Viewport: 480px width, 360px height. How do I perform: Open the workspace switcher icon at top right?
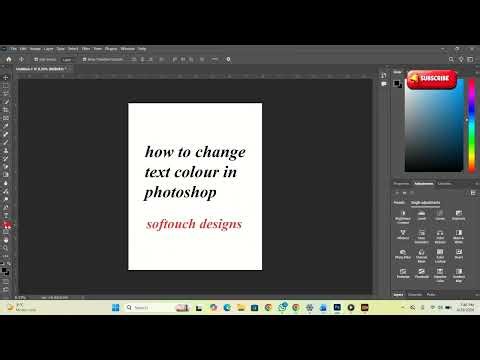click(x=470, y=59)
